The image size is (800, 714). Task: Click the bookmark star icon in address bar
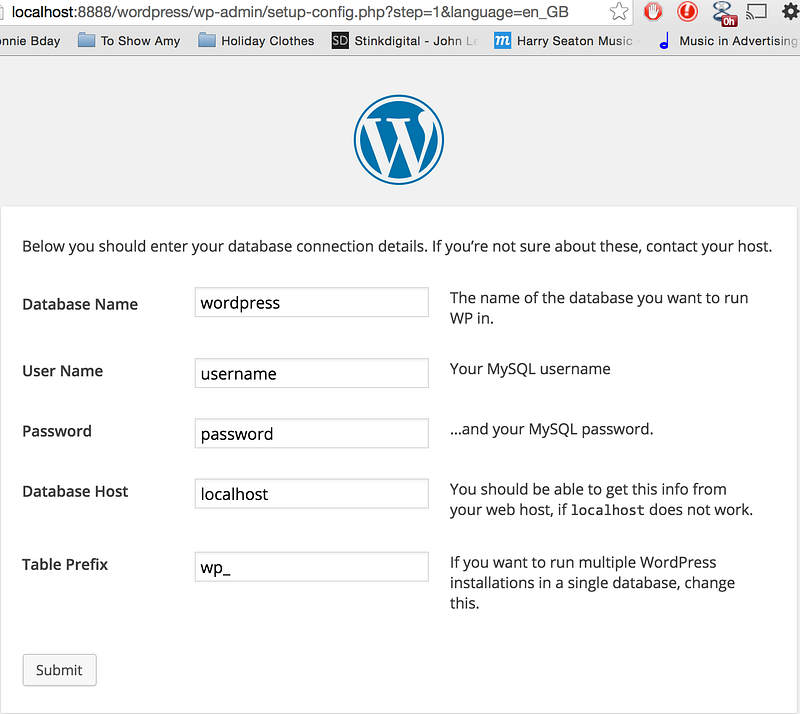coord(618,11)
